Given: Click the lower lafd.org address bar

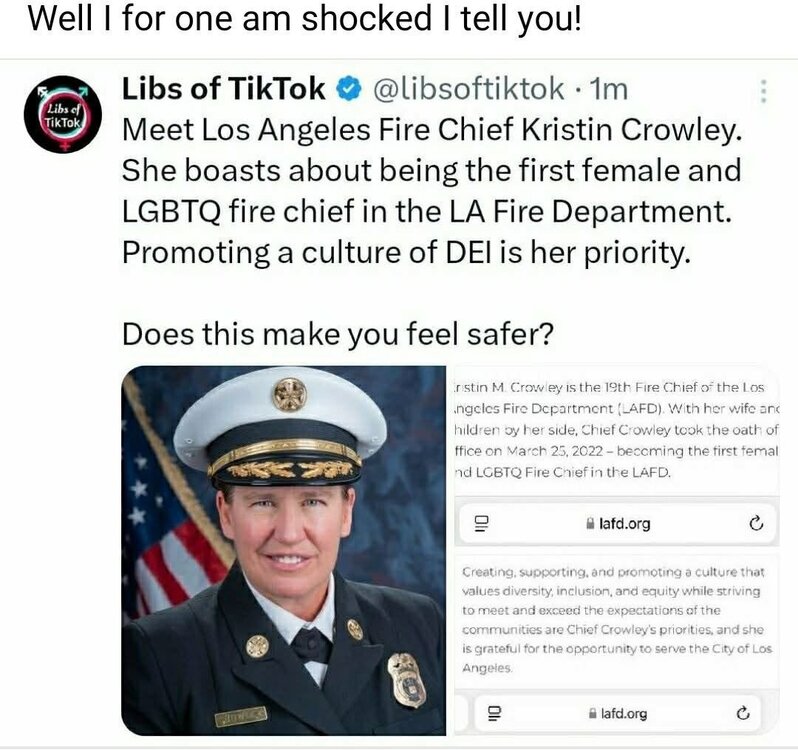Looking at the screenshot, I should 617,713.
